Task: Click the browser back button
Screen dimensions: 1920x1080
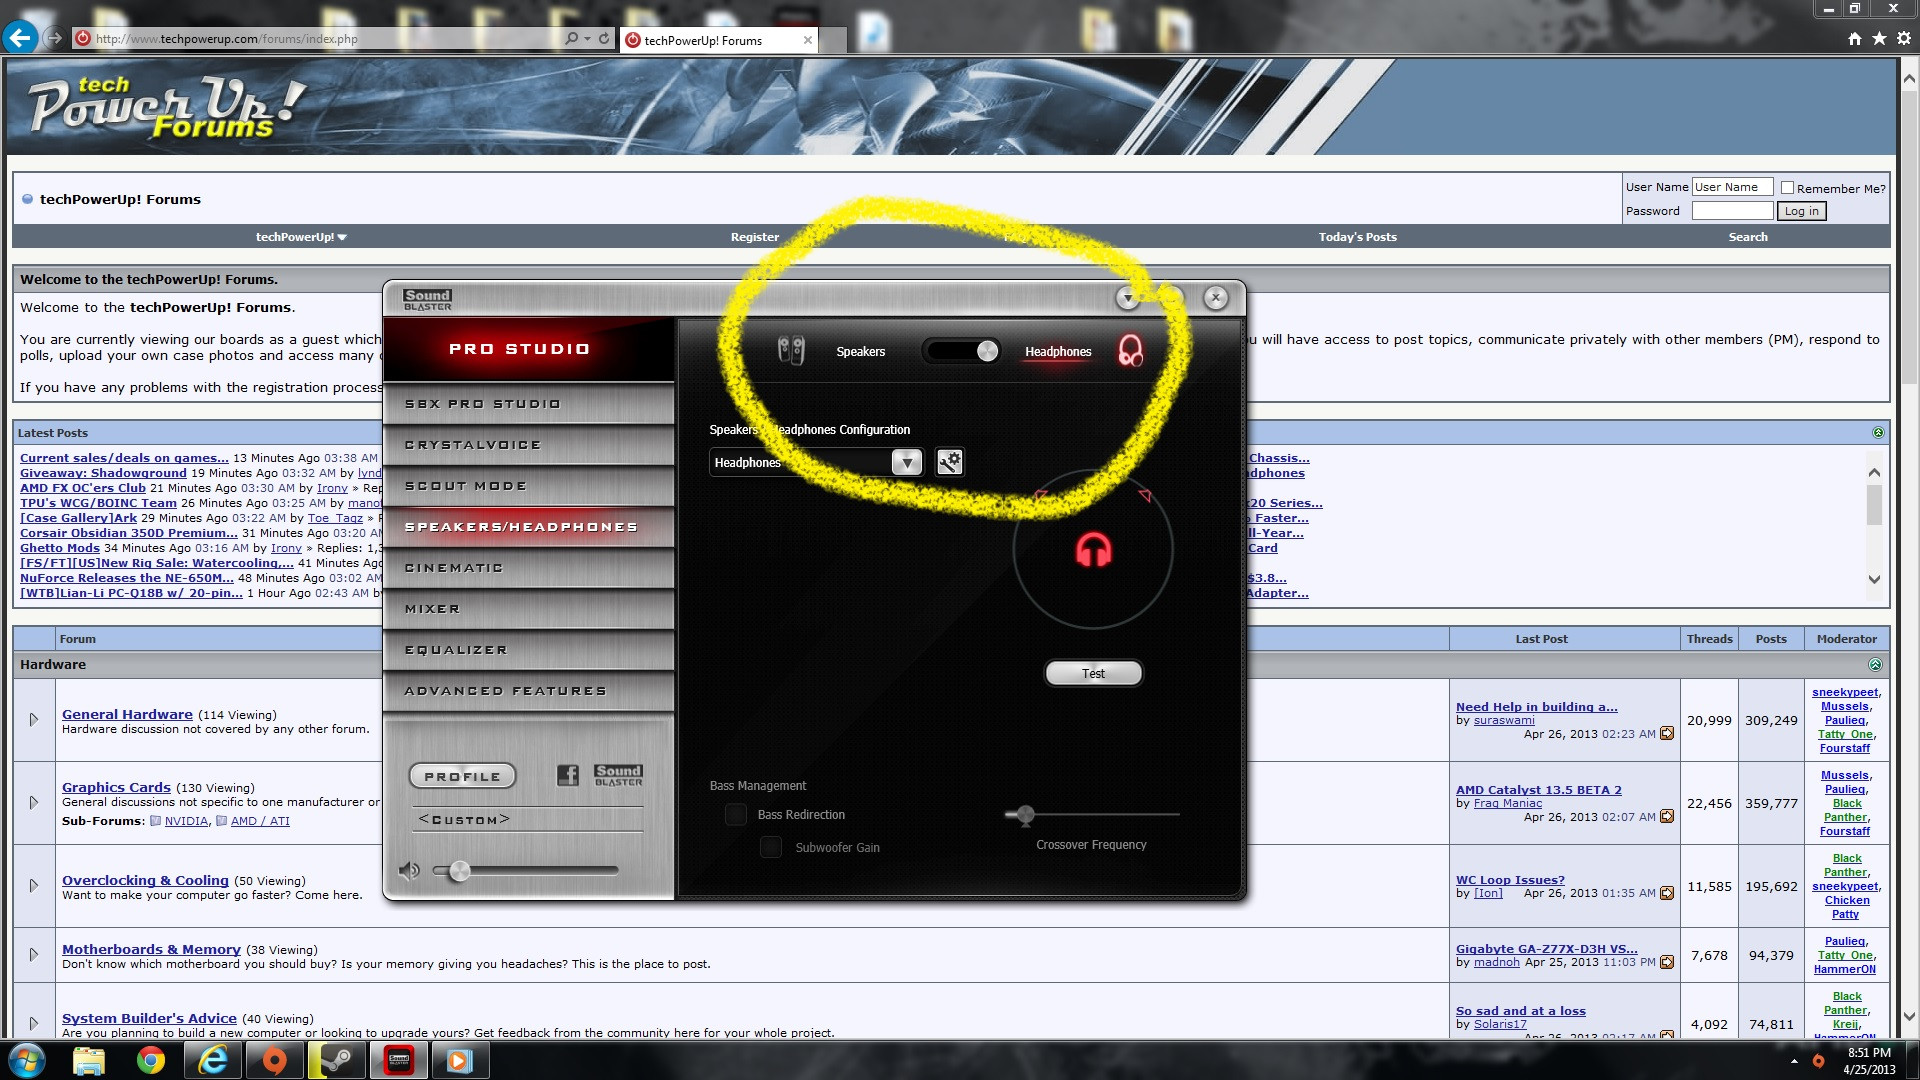Action: click(19, 38)
